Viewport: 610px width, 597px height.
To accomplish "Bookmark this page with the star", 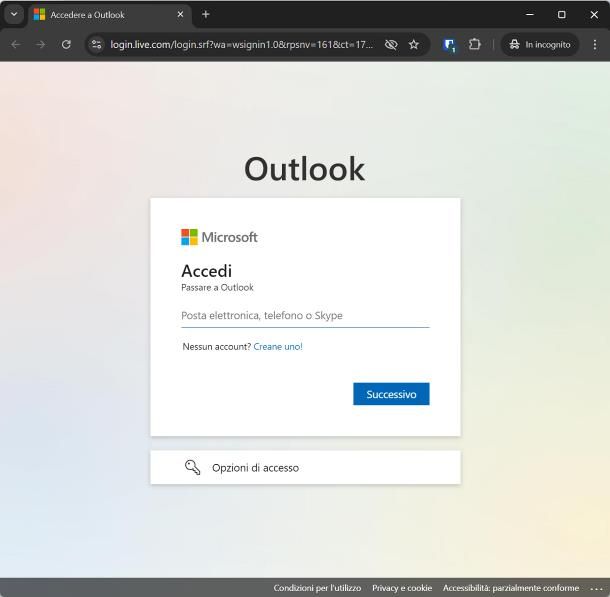I will [414, 45].
